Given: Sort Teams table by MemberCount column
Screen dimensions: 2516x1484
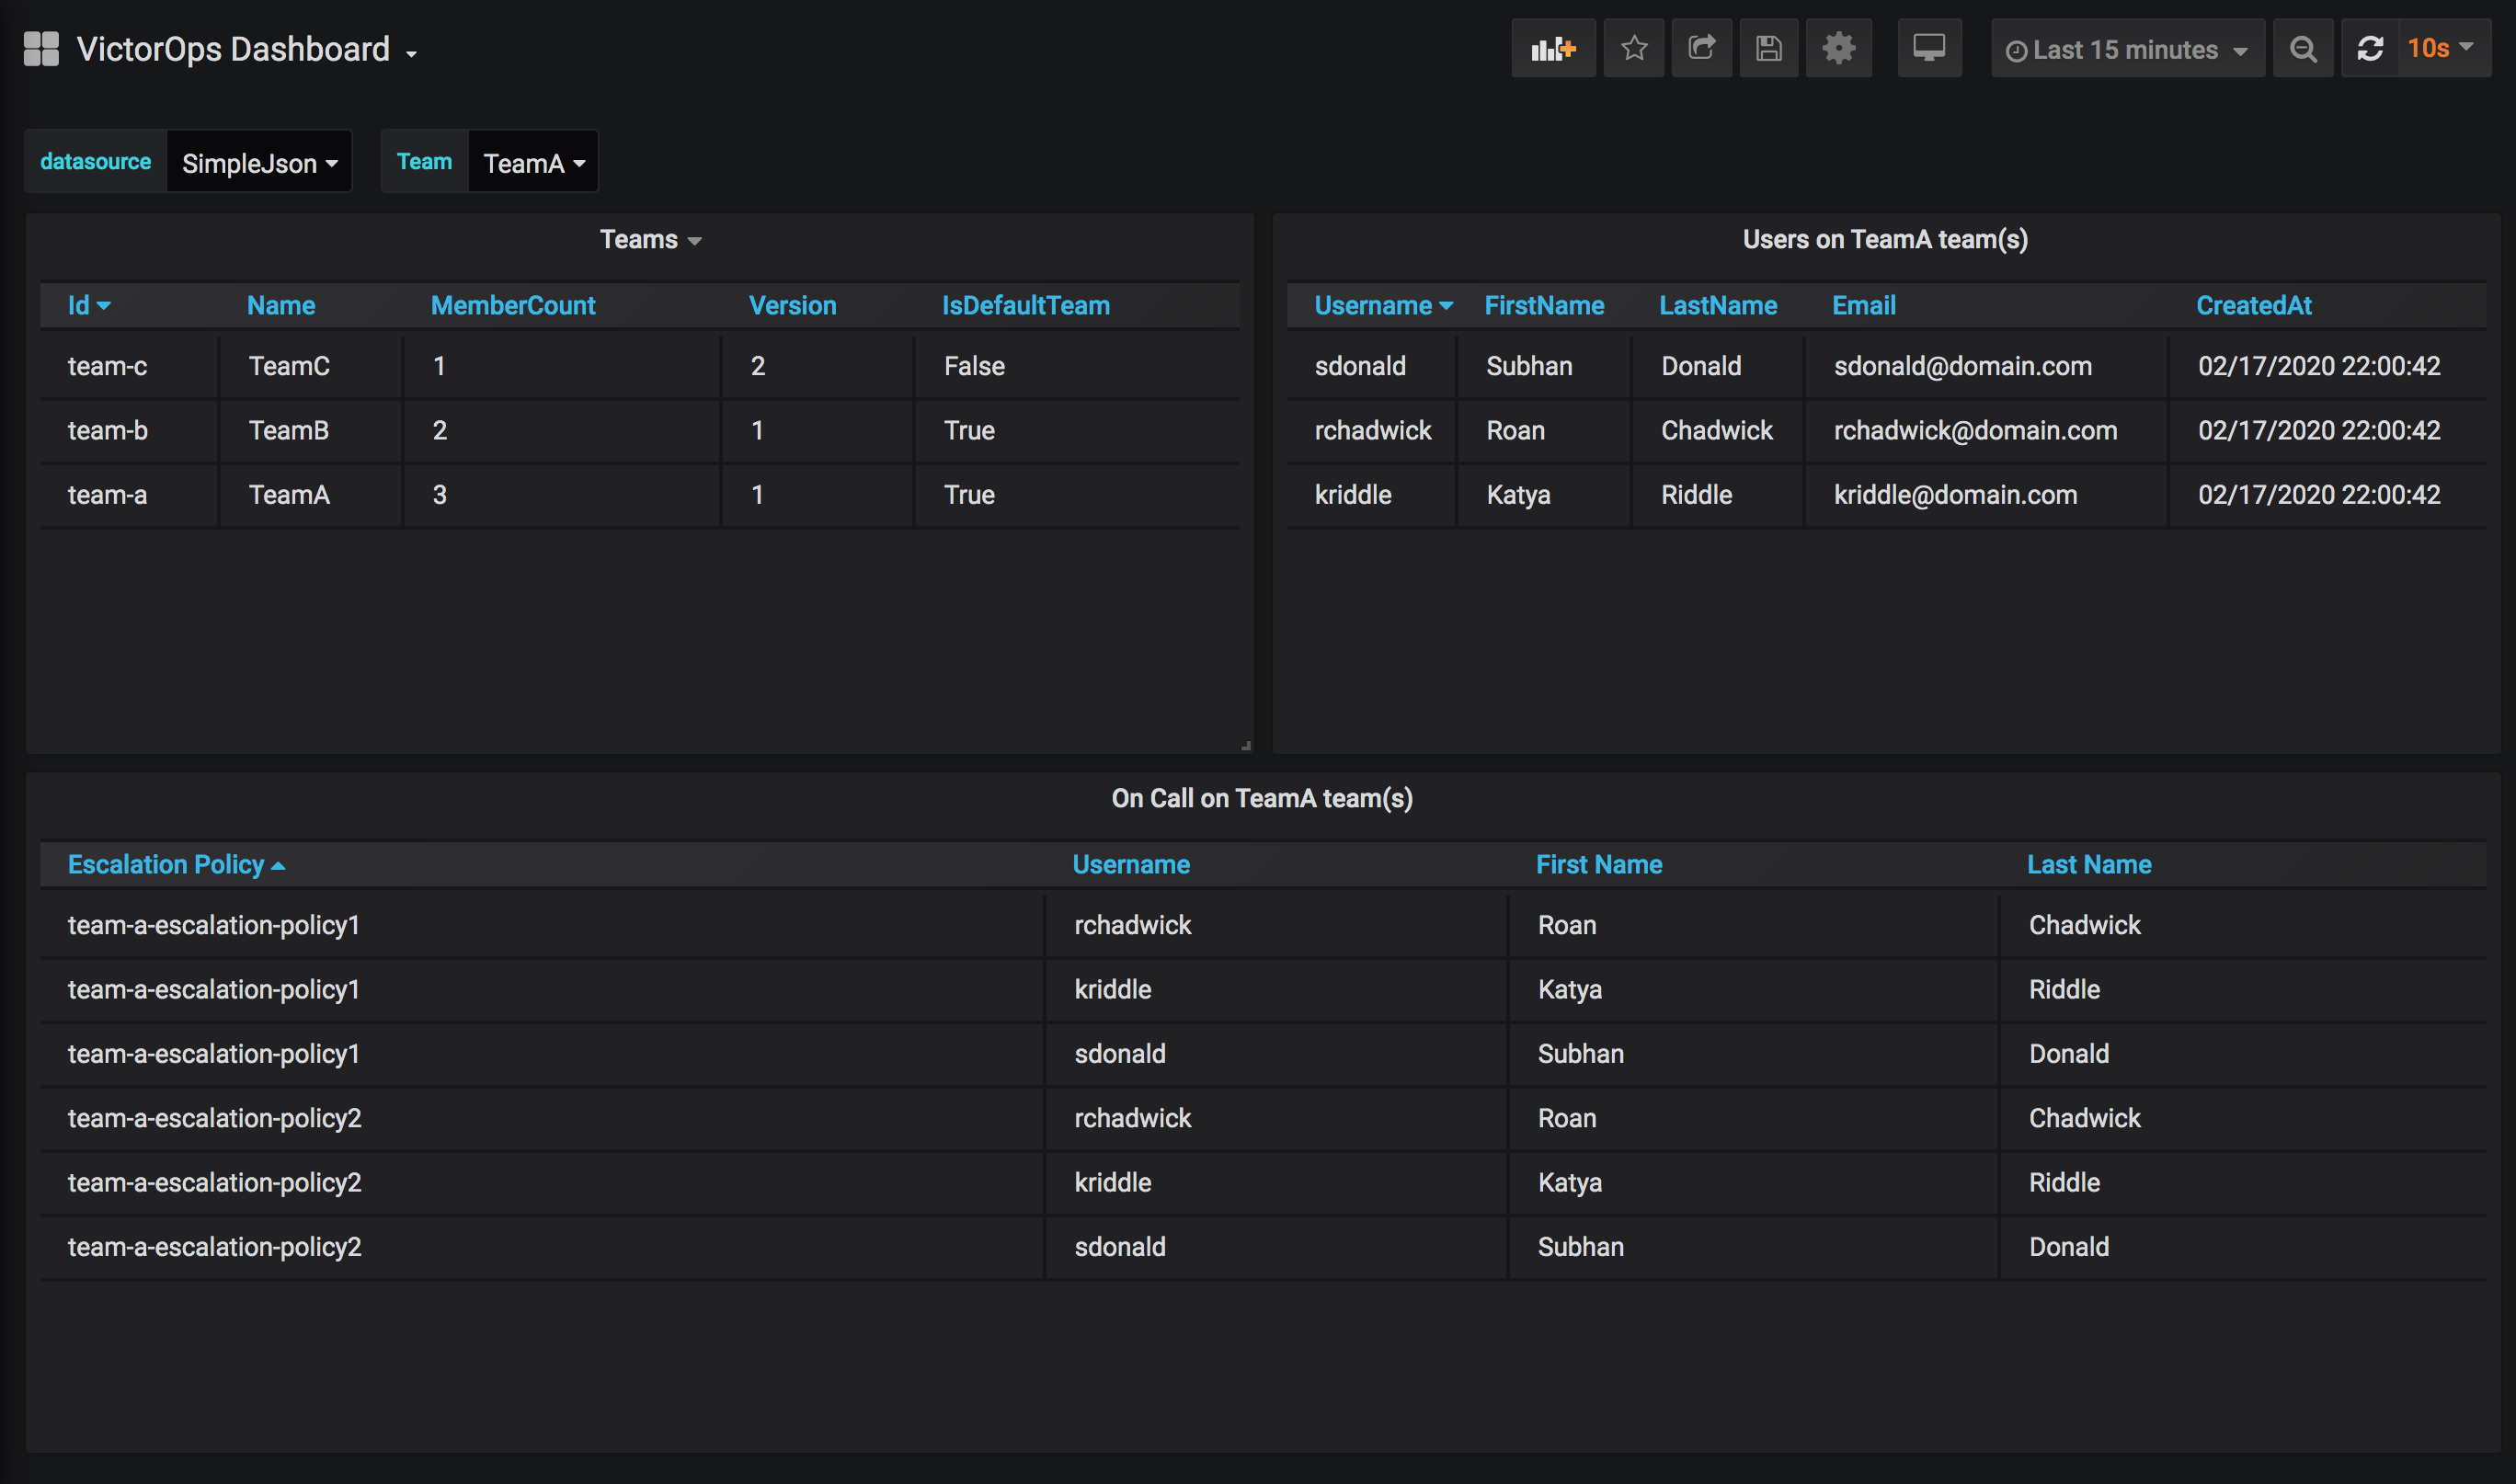Looking at the screenshot, I should [512, 306].
